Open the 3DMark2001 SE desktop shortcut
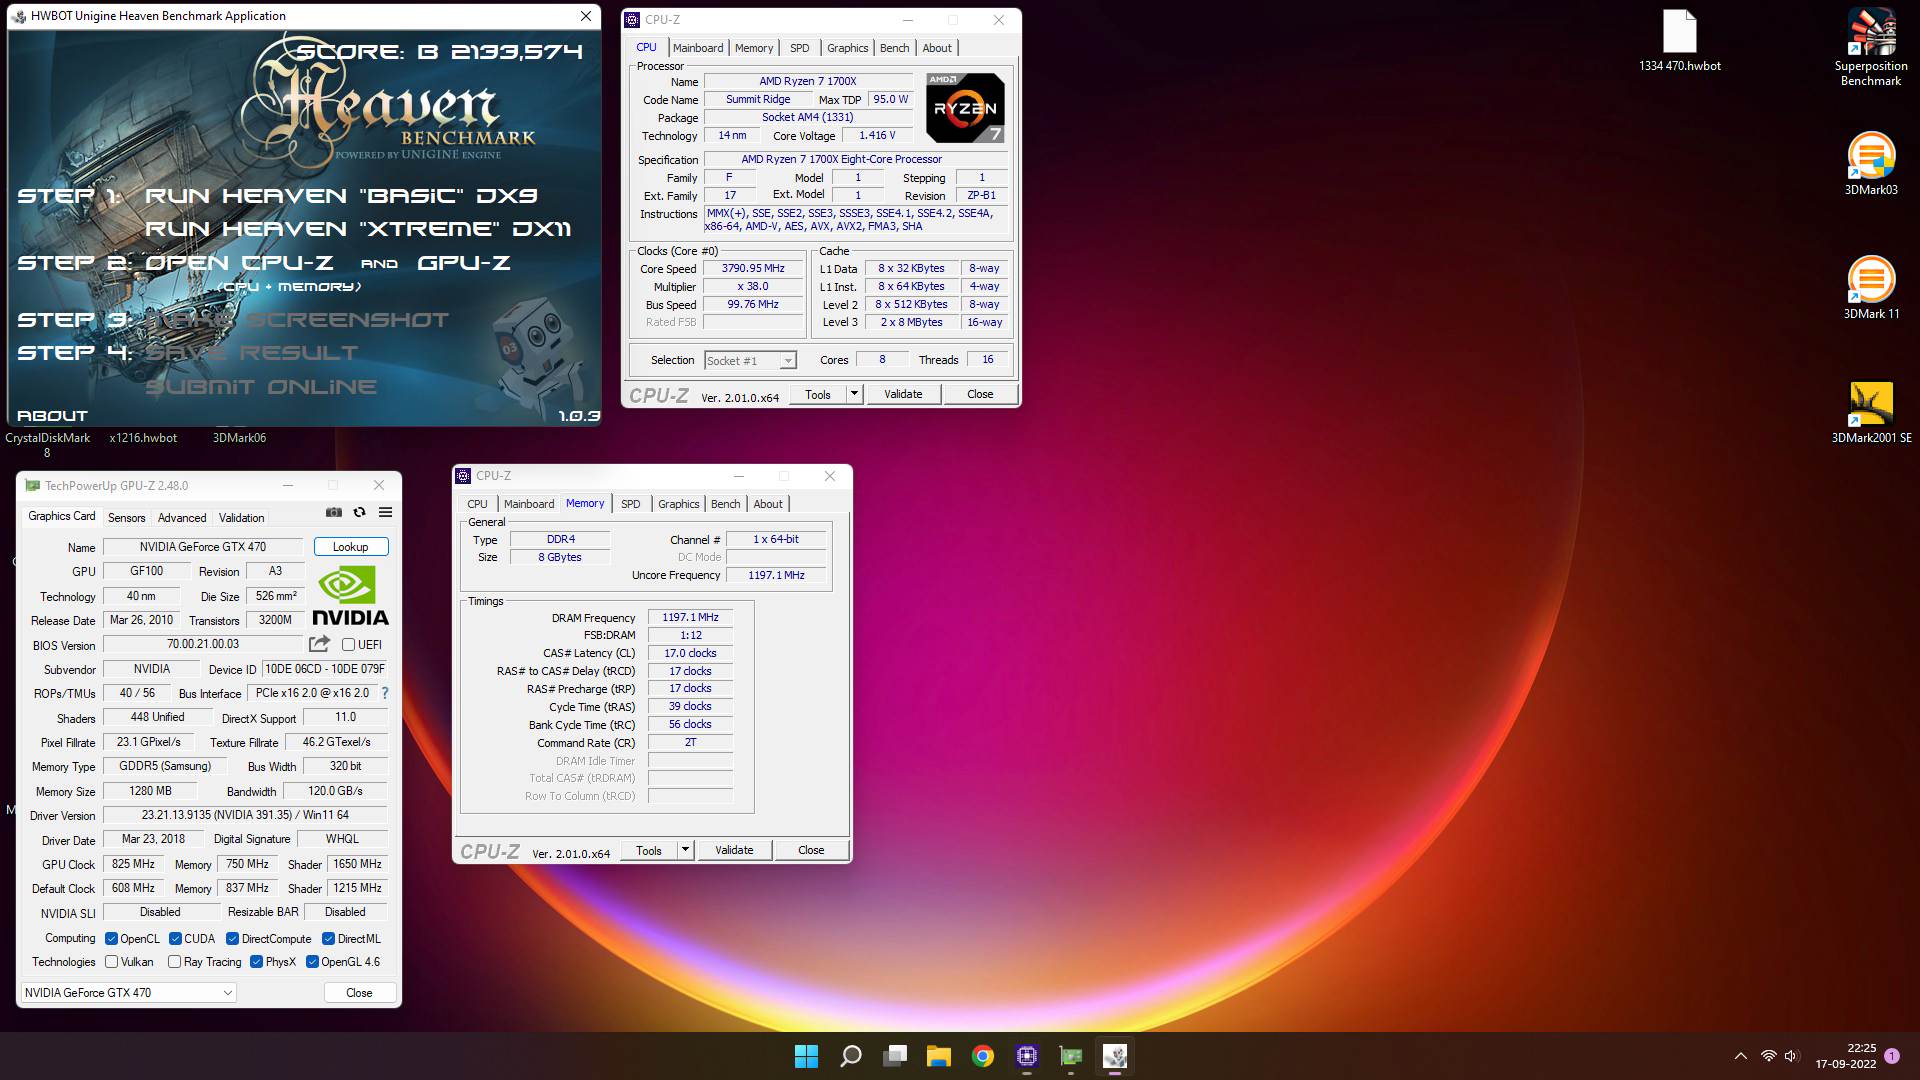Image resolution: width=1920 pixels, height=1080 pixels. click(1871, 412)
